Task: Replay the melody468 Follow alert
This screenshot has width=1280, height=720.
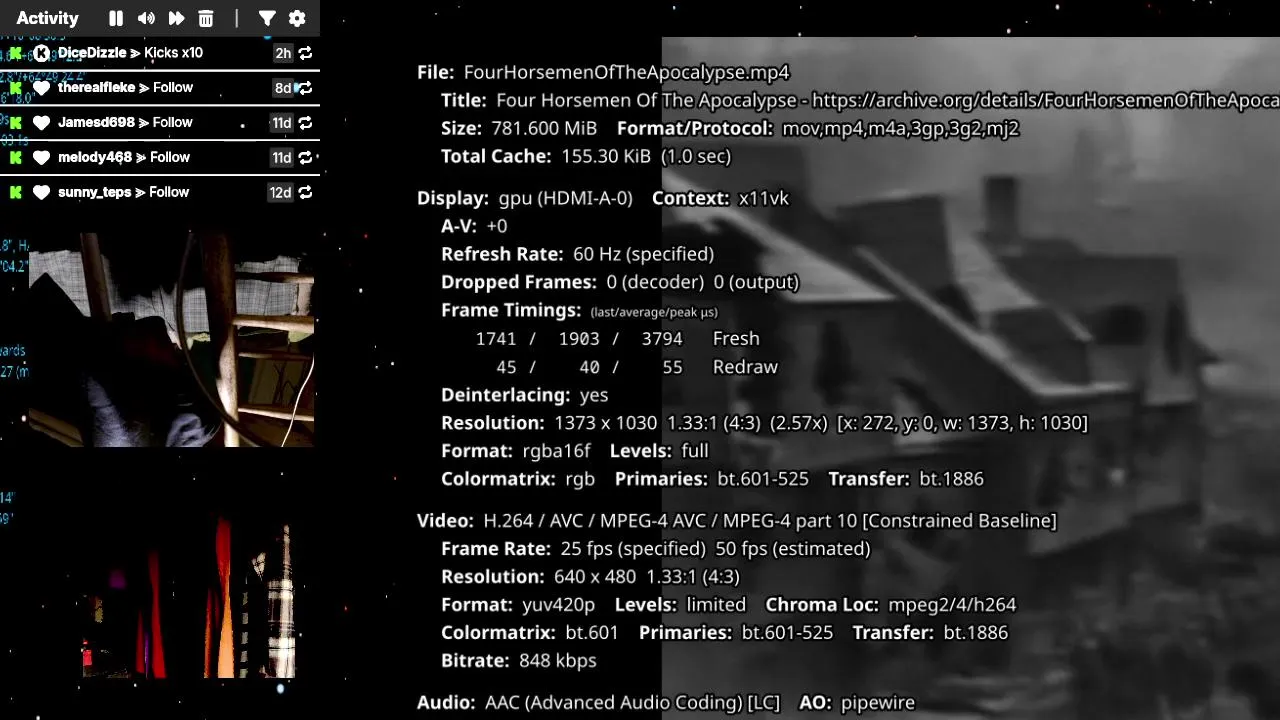Action: point(305,158)
